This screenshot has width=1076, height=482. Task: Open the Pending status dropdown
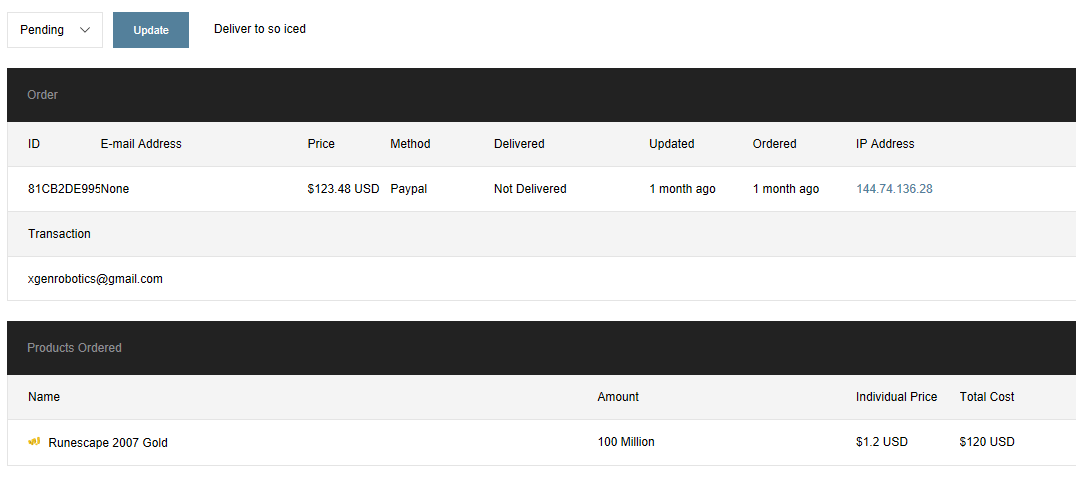click(55, 30)
